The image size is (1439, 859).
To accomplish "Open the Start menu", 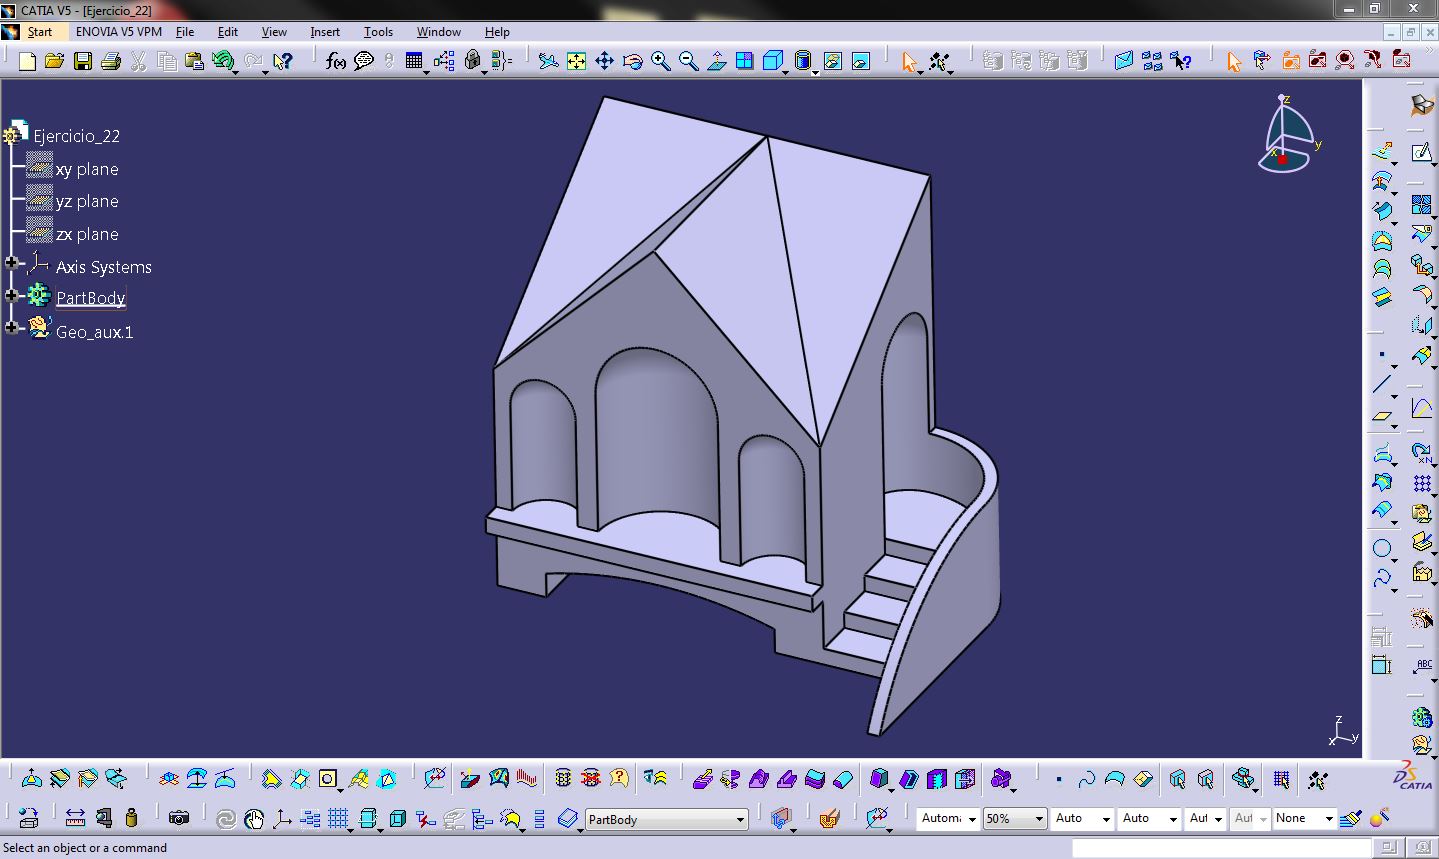I will pos(40,32).
